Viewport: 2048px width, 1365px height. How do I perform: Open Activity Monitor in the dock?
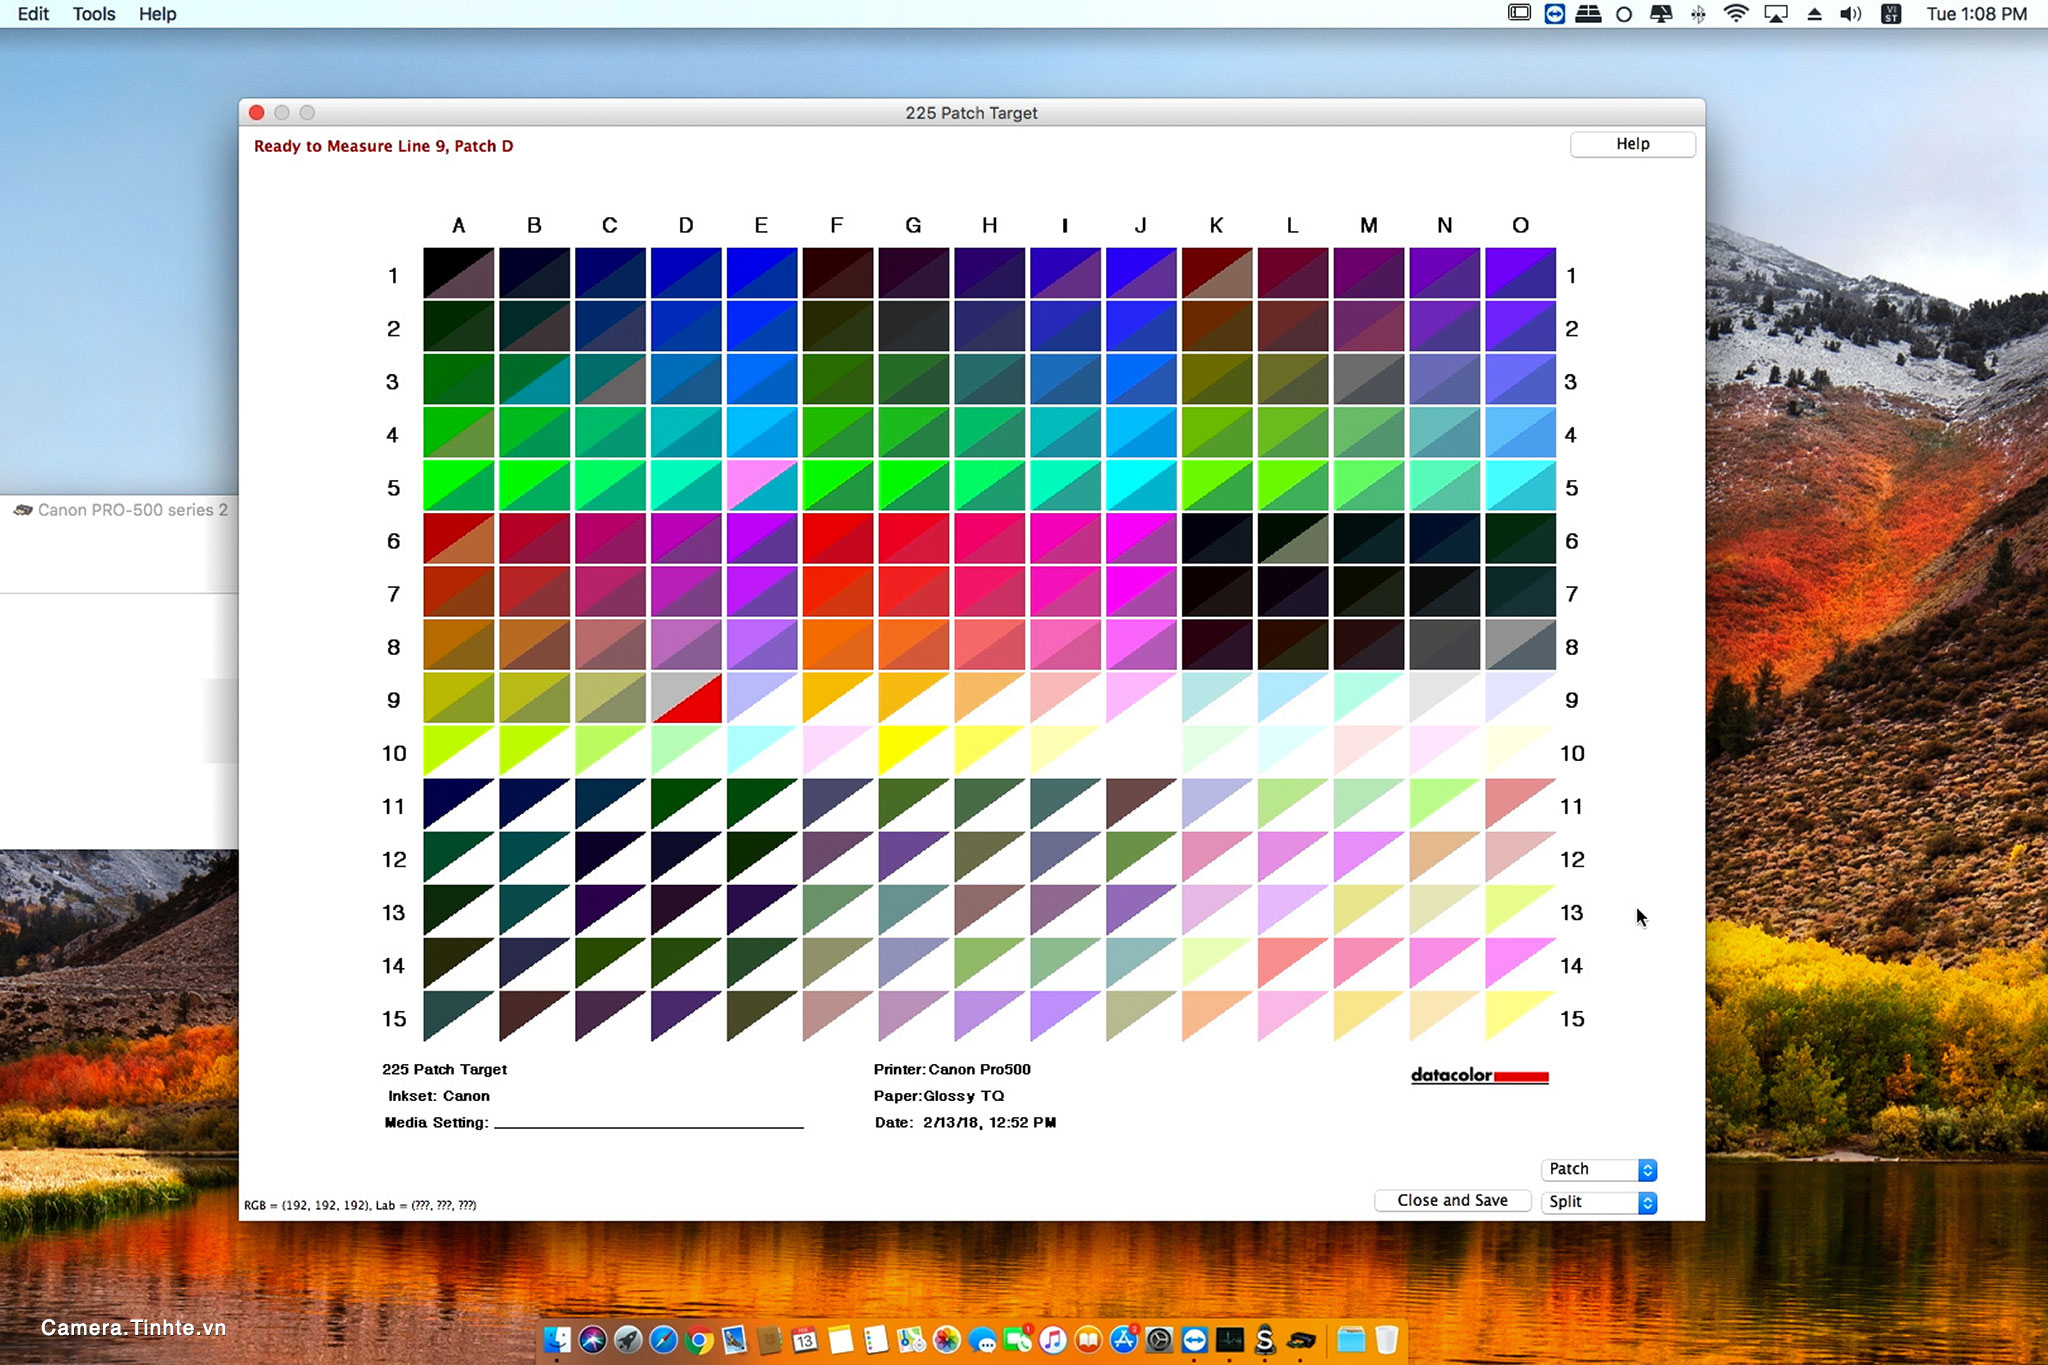click(x=1229, y=1339)
